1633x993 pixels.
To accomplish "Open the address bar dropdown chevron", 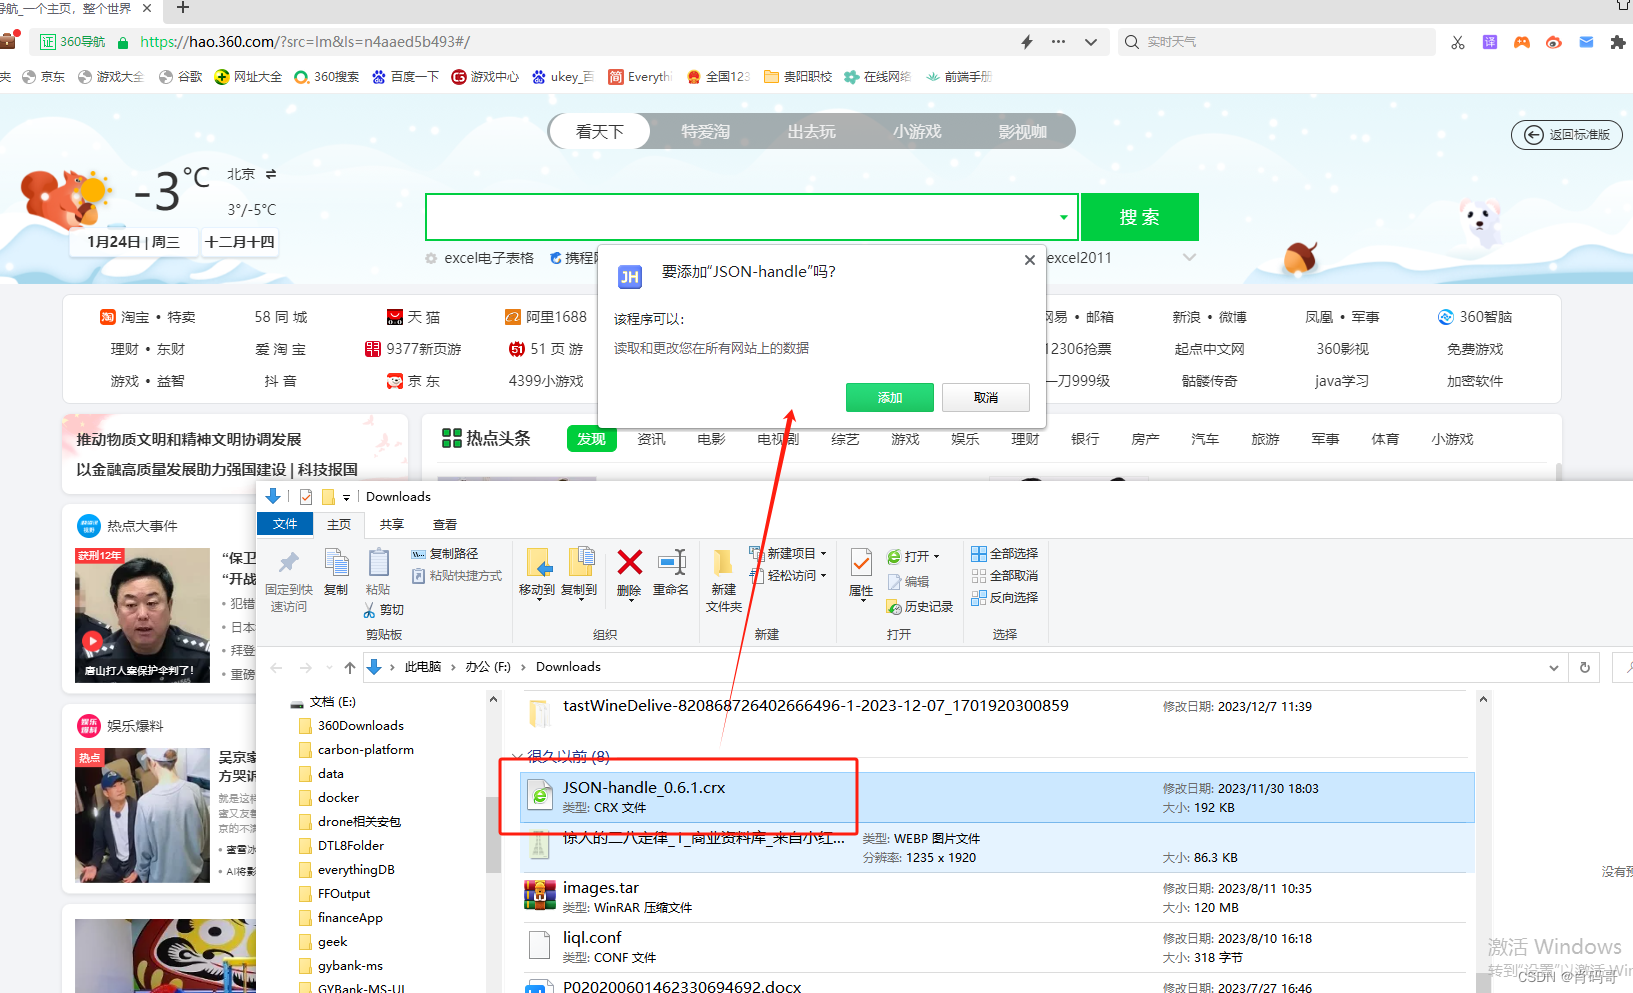I will 1091,42.
